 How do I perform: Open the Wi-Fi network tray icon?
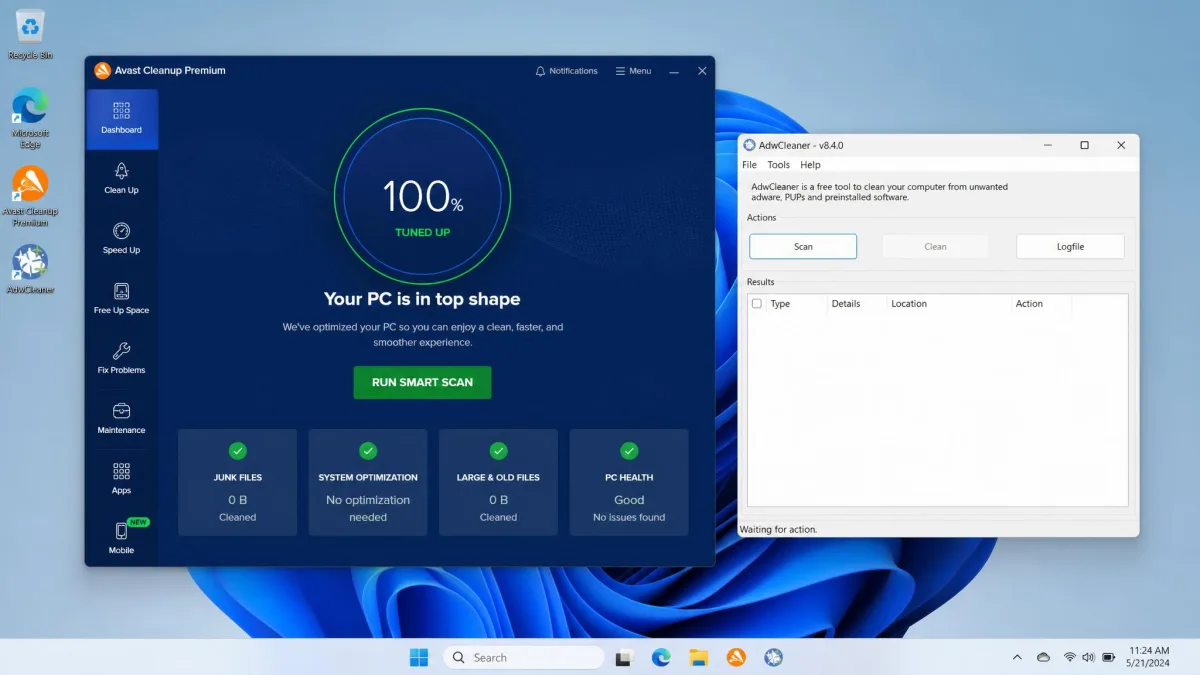(1070, 657)
